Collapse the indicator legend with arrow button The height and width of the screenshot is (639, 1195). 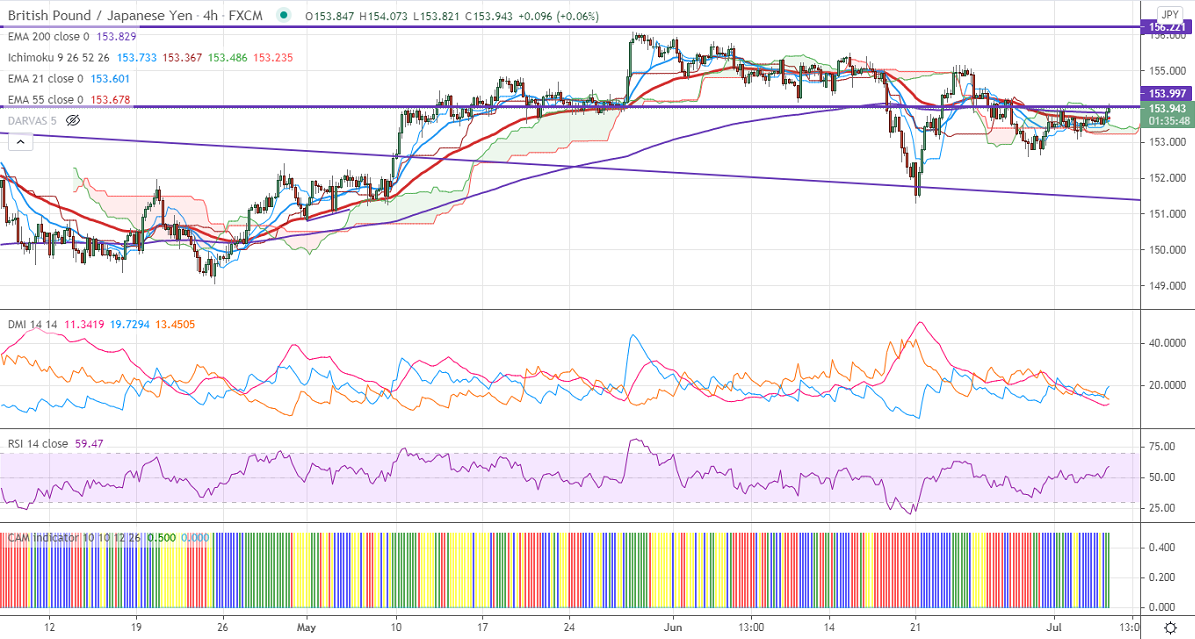tap(20, 142)
